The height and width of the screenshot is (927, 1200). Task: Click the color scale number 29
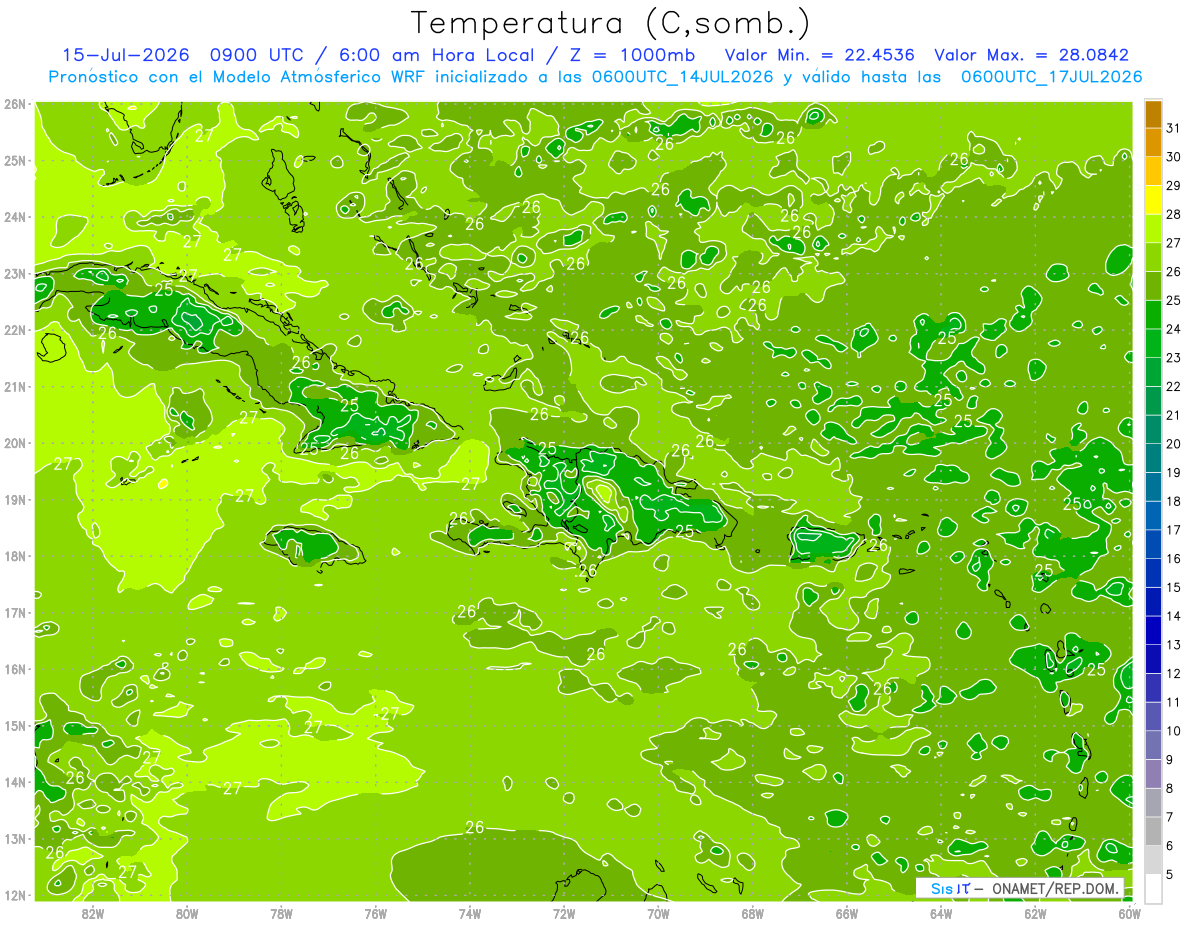point(1174,185)
